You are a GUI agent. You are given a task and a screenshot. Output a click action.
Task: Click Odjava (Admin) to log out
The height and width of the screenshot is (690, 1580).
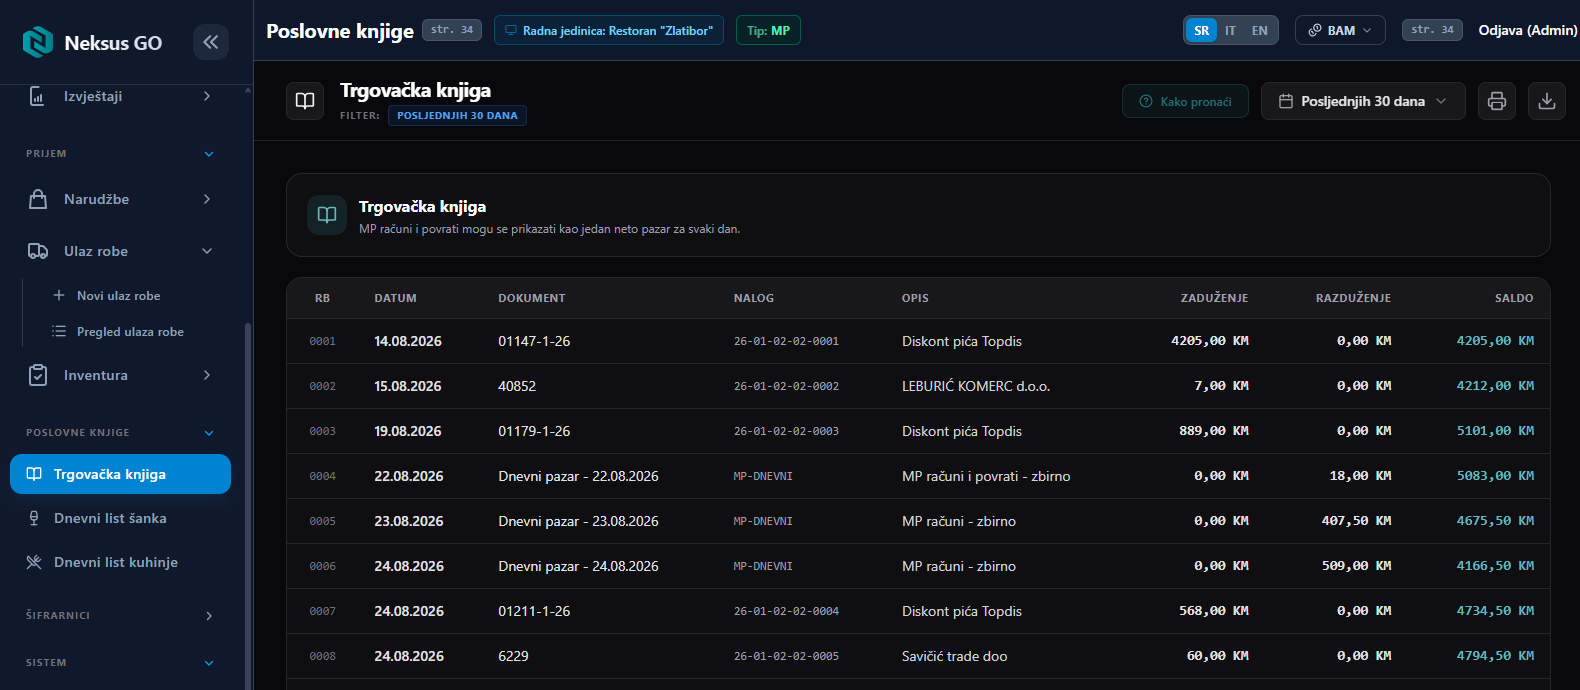point(1527,30)
